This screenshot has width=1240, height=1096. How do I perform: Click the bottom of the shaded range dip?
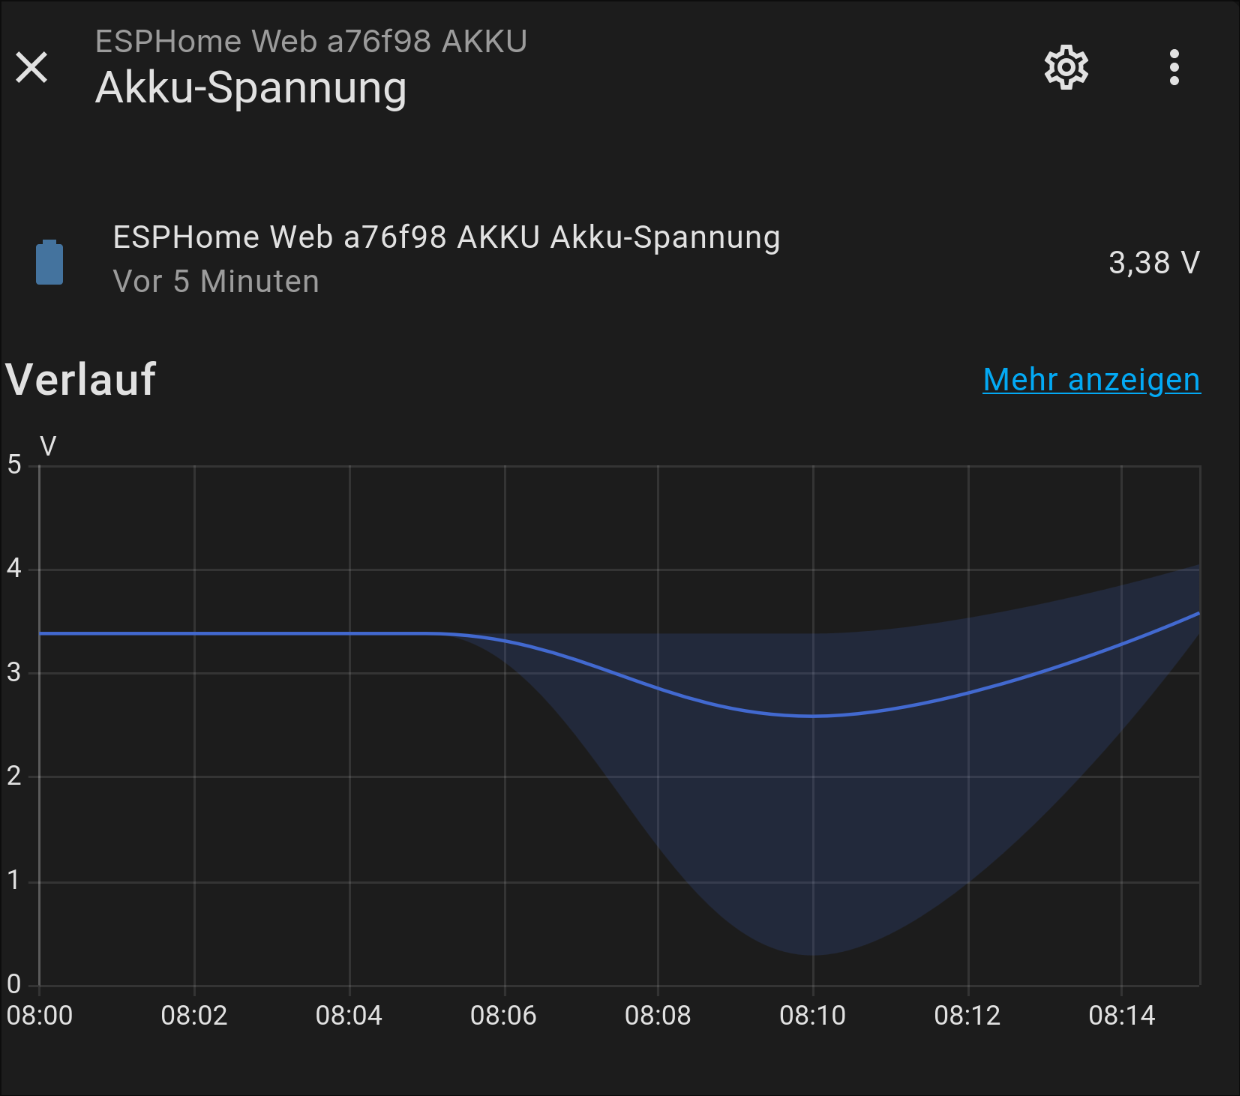812,955
